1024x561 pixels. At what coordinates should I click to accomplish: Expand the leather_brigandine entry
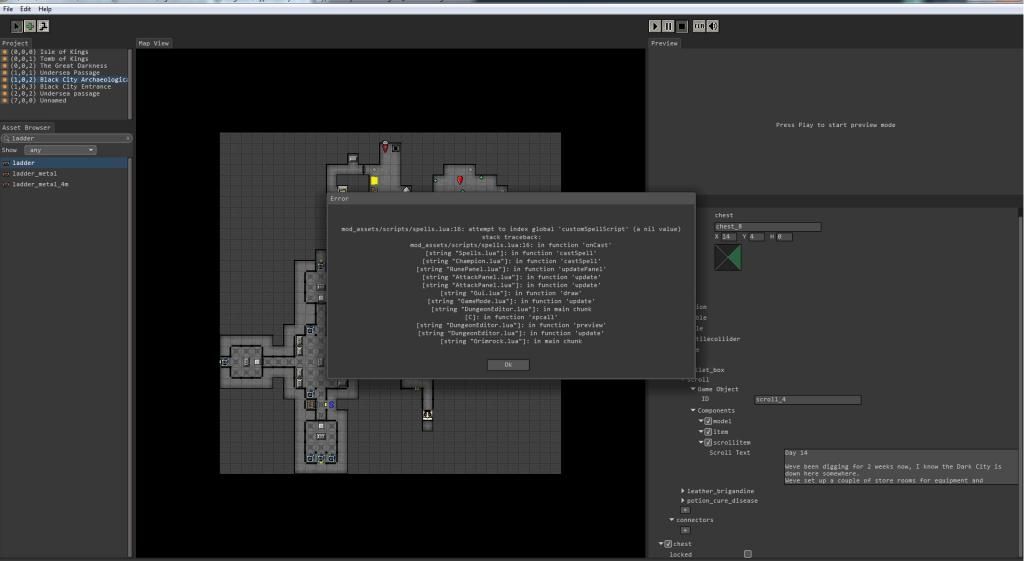[683, 491]
